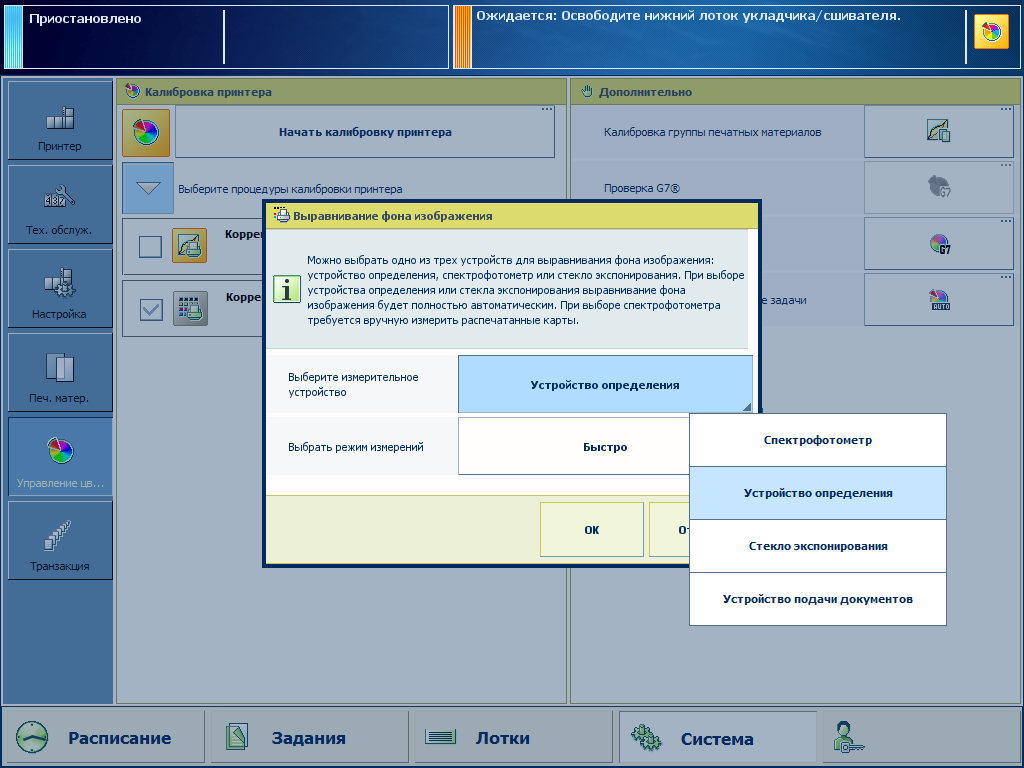Collapse the calibration procedures list triangle
1024x768 pixels.
pos(148,188)
